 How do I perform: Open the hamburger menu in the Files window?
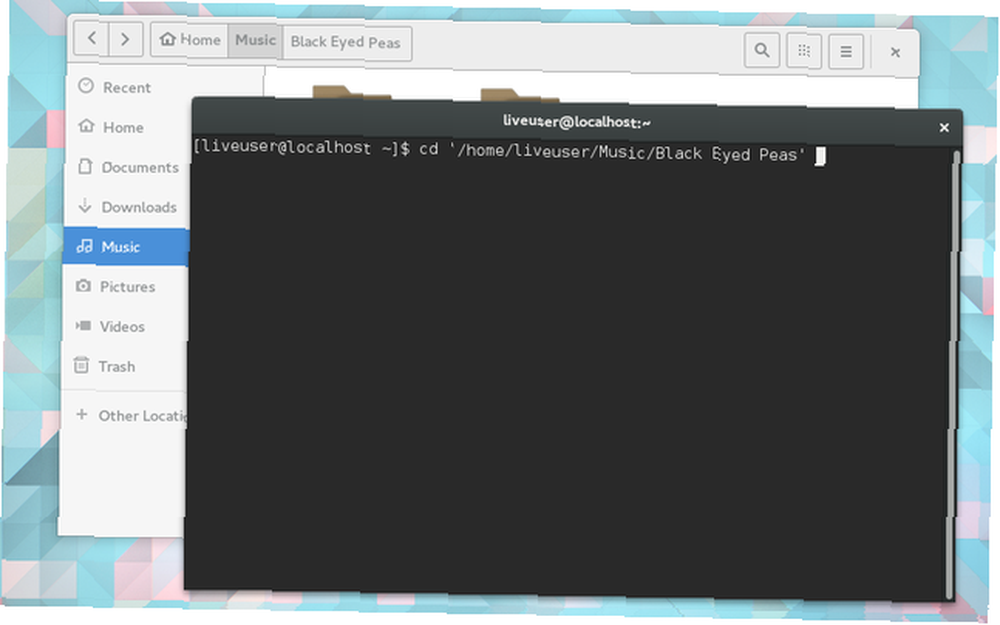tap(846, 52)
